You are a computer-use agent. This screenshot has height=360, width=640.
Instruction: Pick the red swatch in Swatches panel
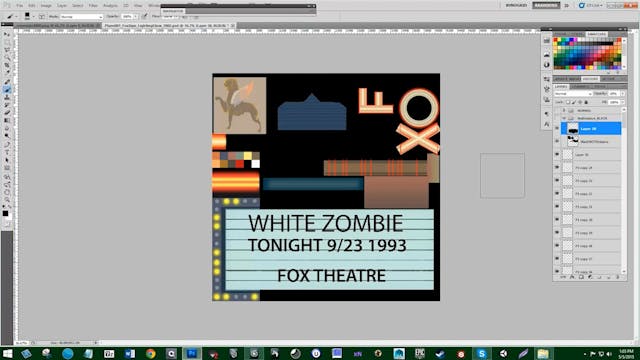556,40
